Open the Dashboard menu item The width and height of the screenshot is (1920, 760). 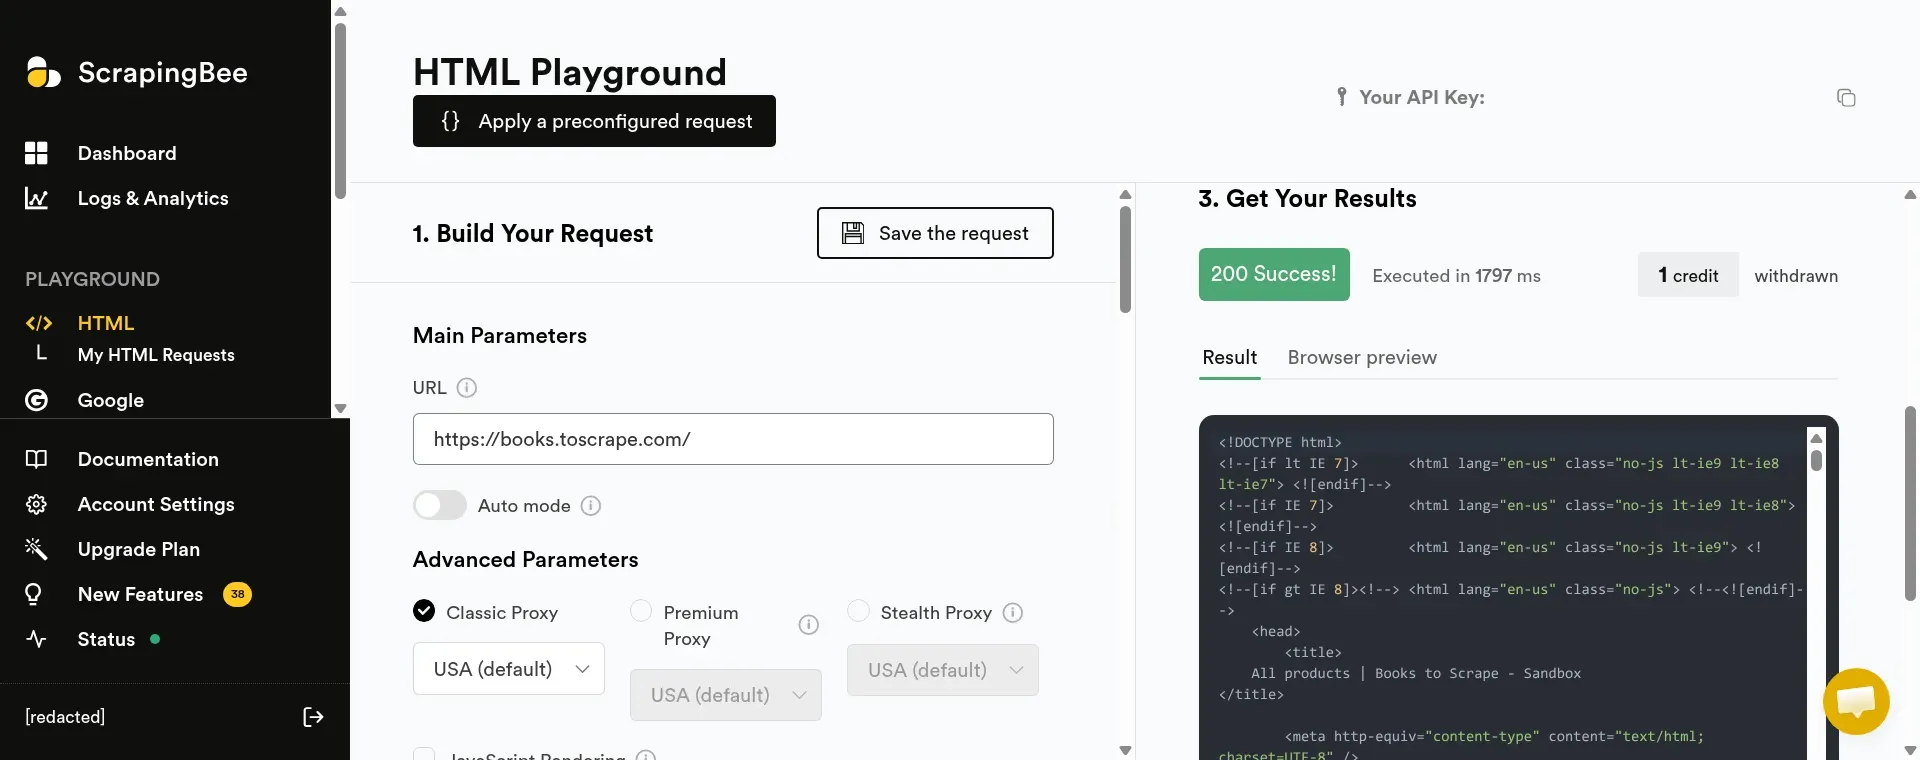127,153
